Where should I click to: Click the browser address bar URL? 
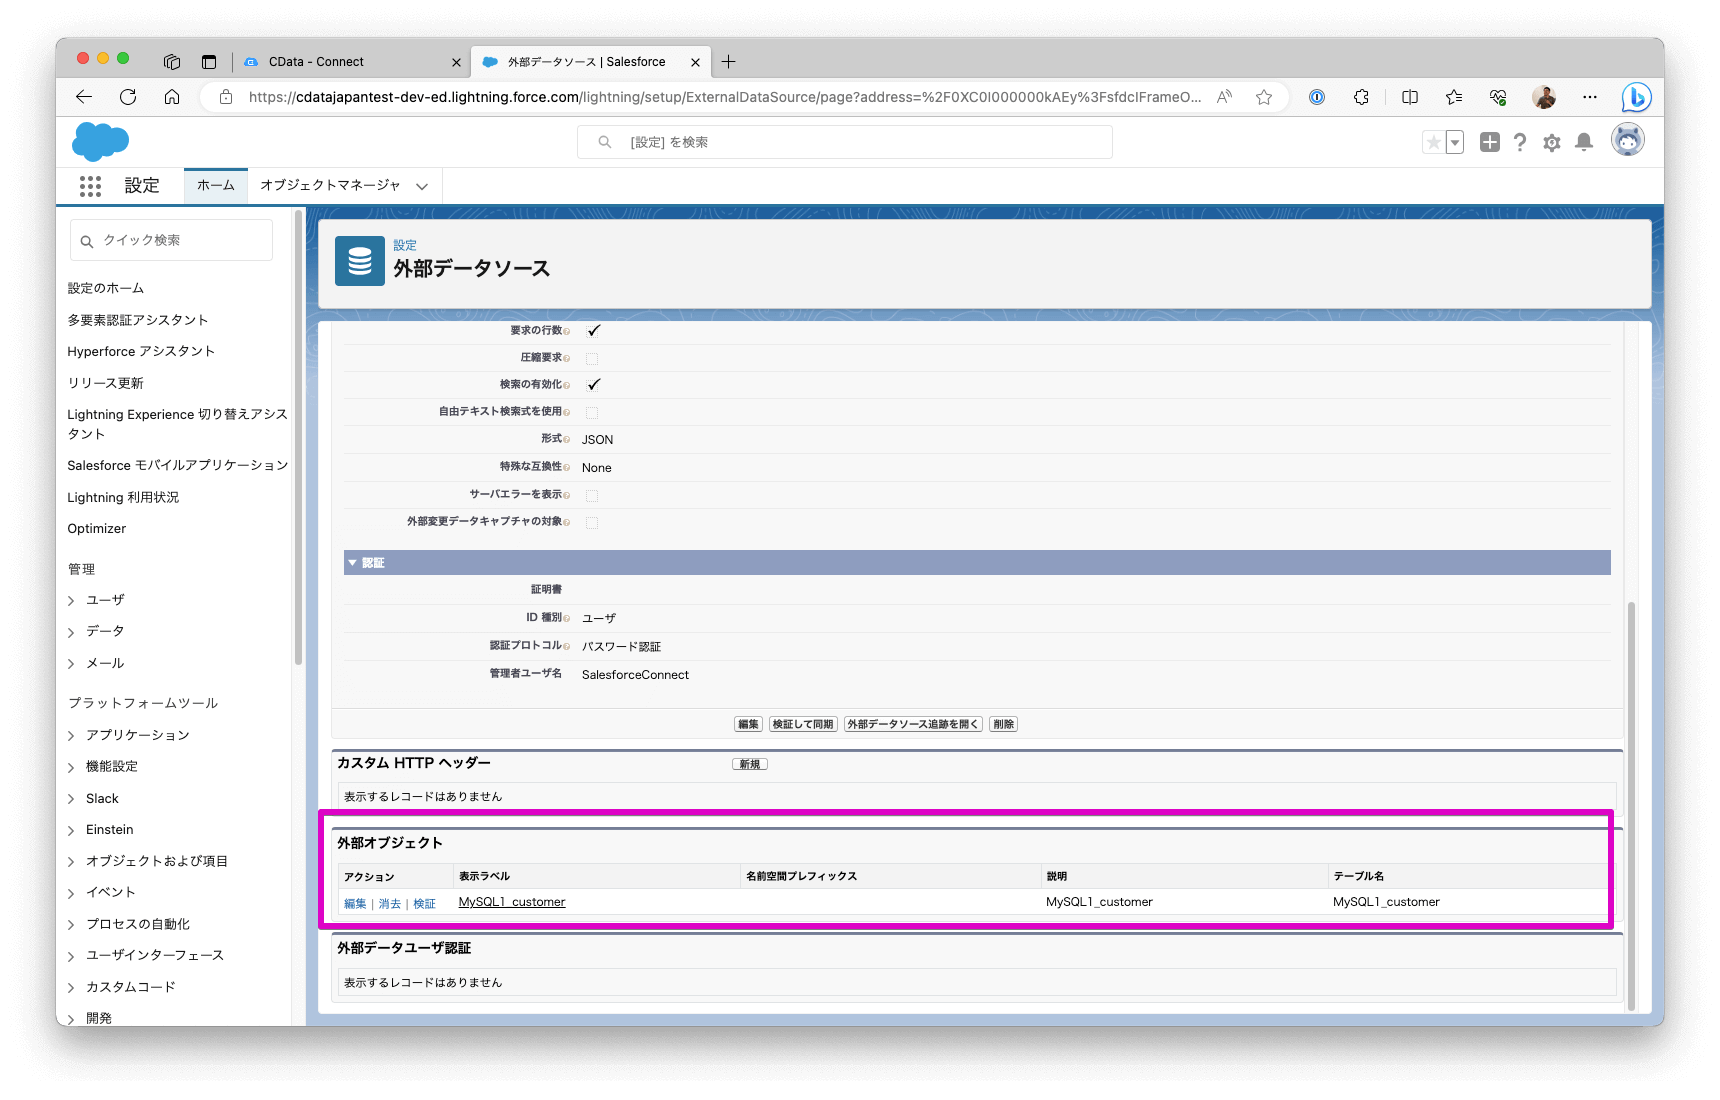click(x=725, y=97)
